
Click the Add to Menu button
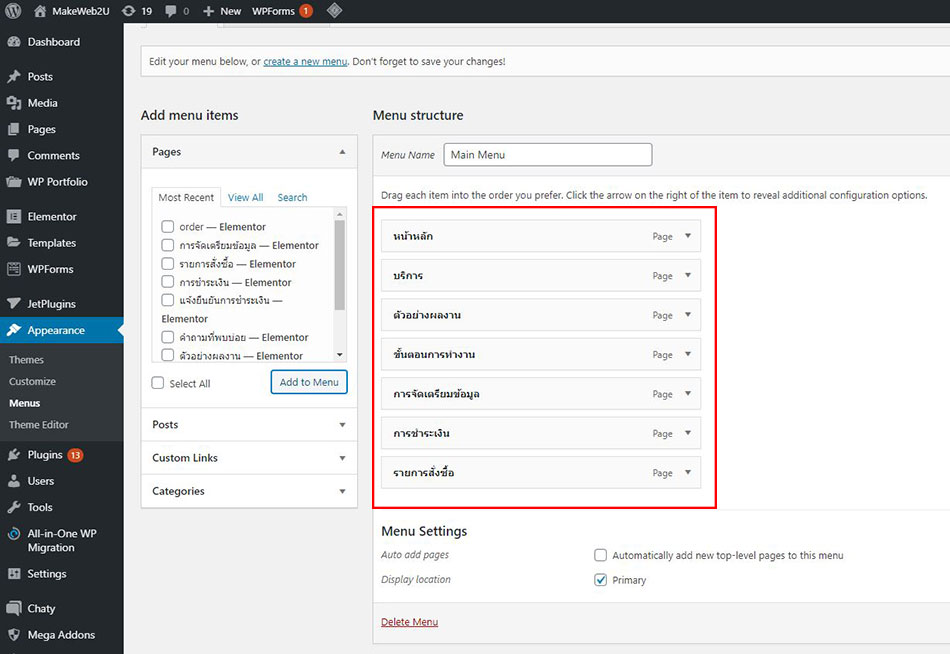click(x=309, y=382)
